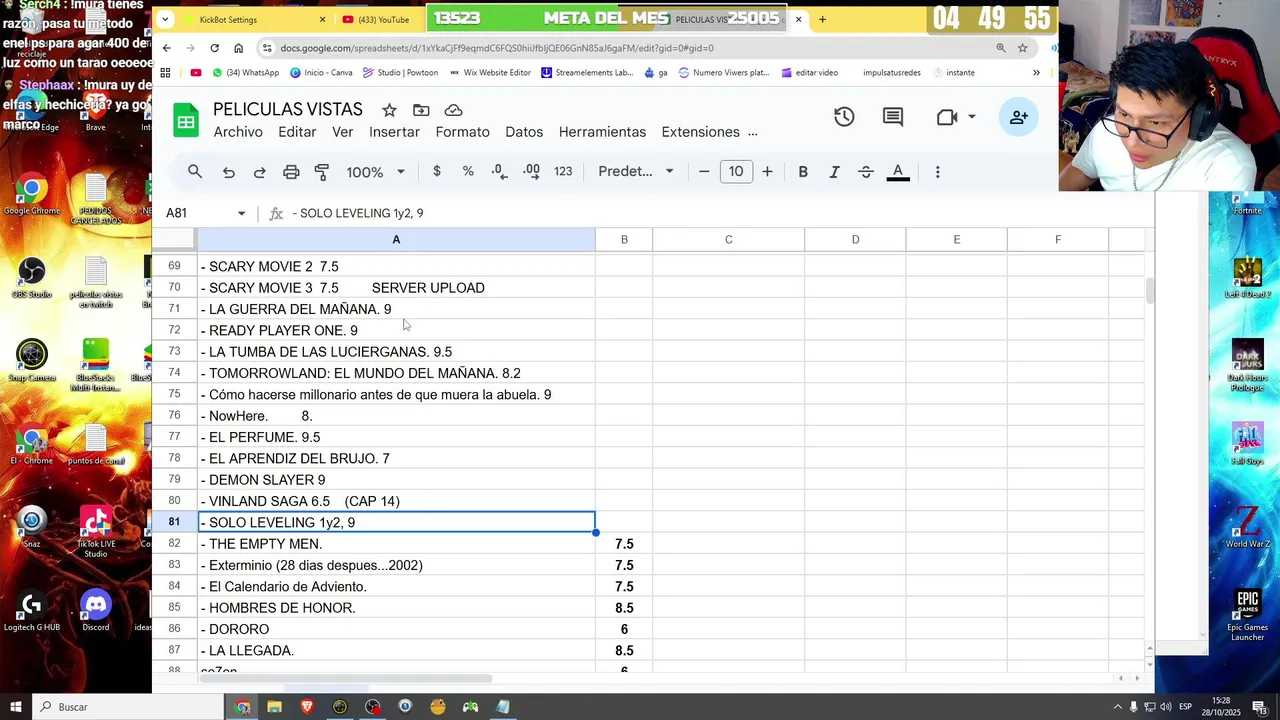The height and width of the screenshot is (720, 1280).
Task: Format as currency dollar sign
Action: click(x=437, y=172)
